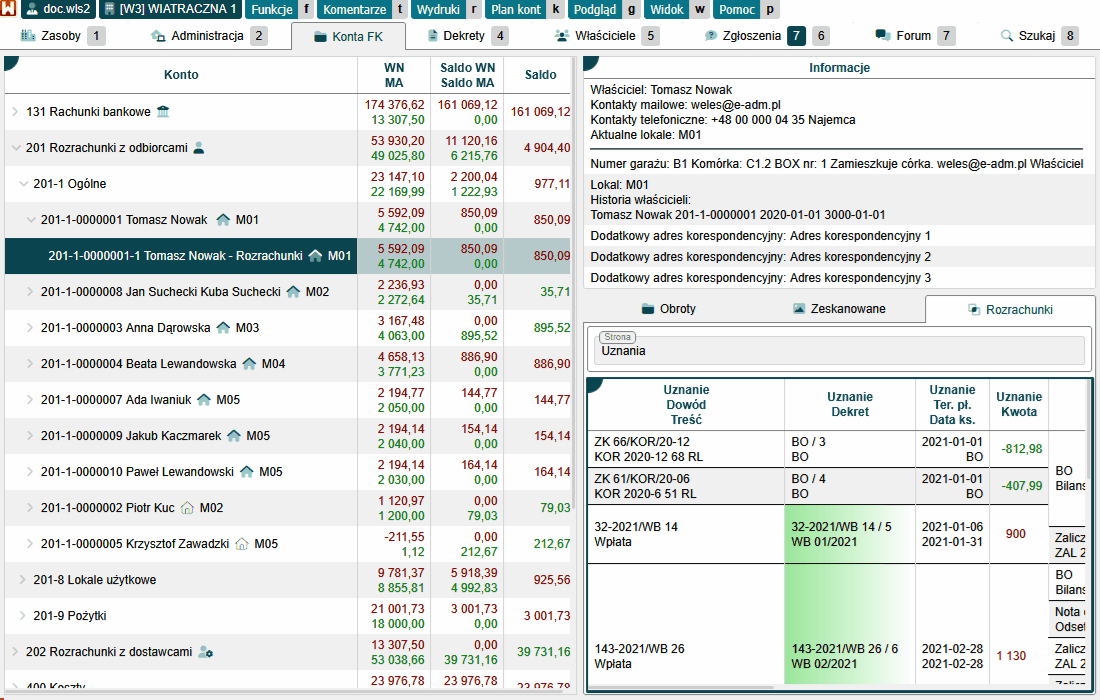Click the house icon beside Anna Dąrowska
The image size is (1100, 700).
click(x=222, y=328)
